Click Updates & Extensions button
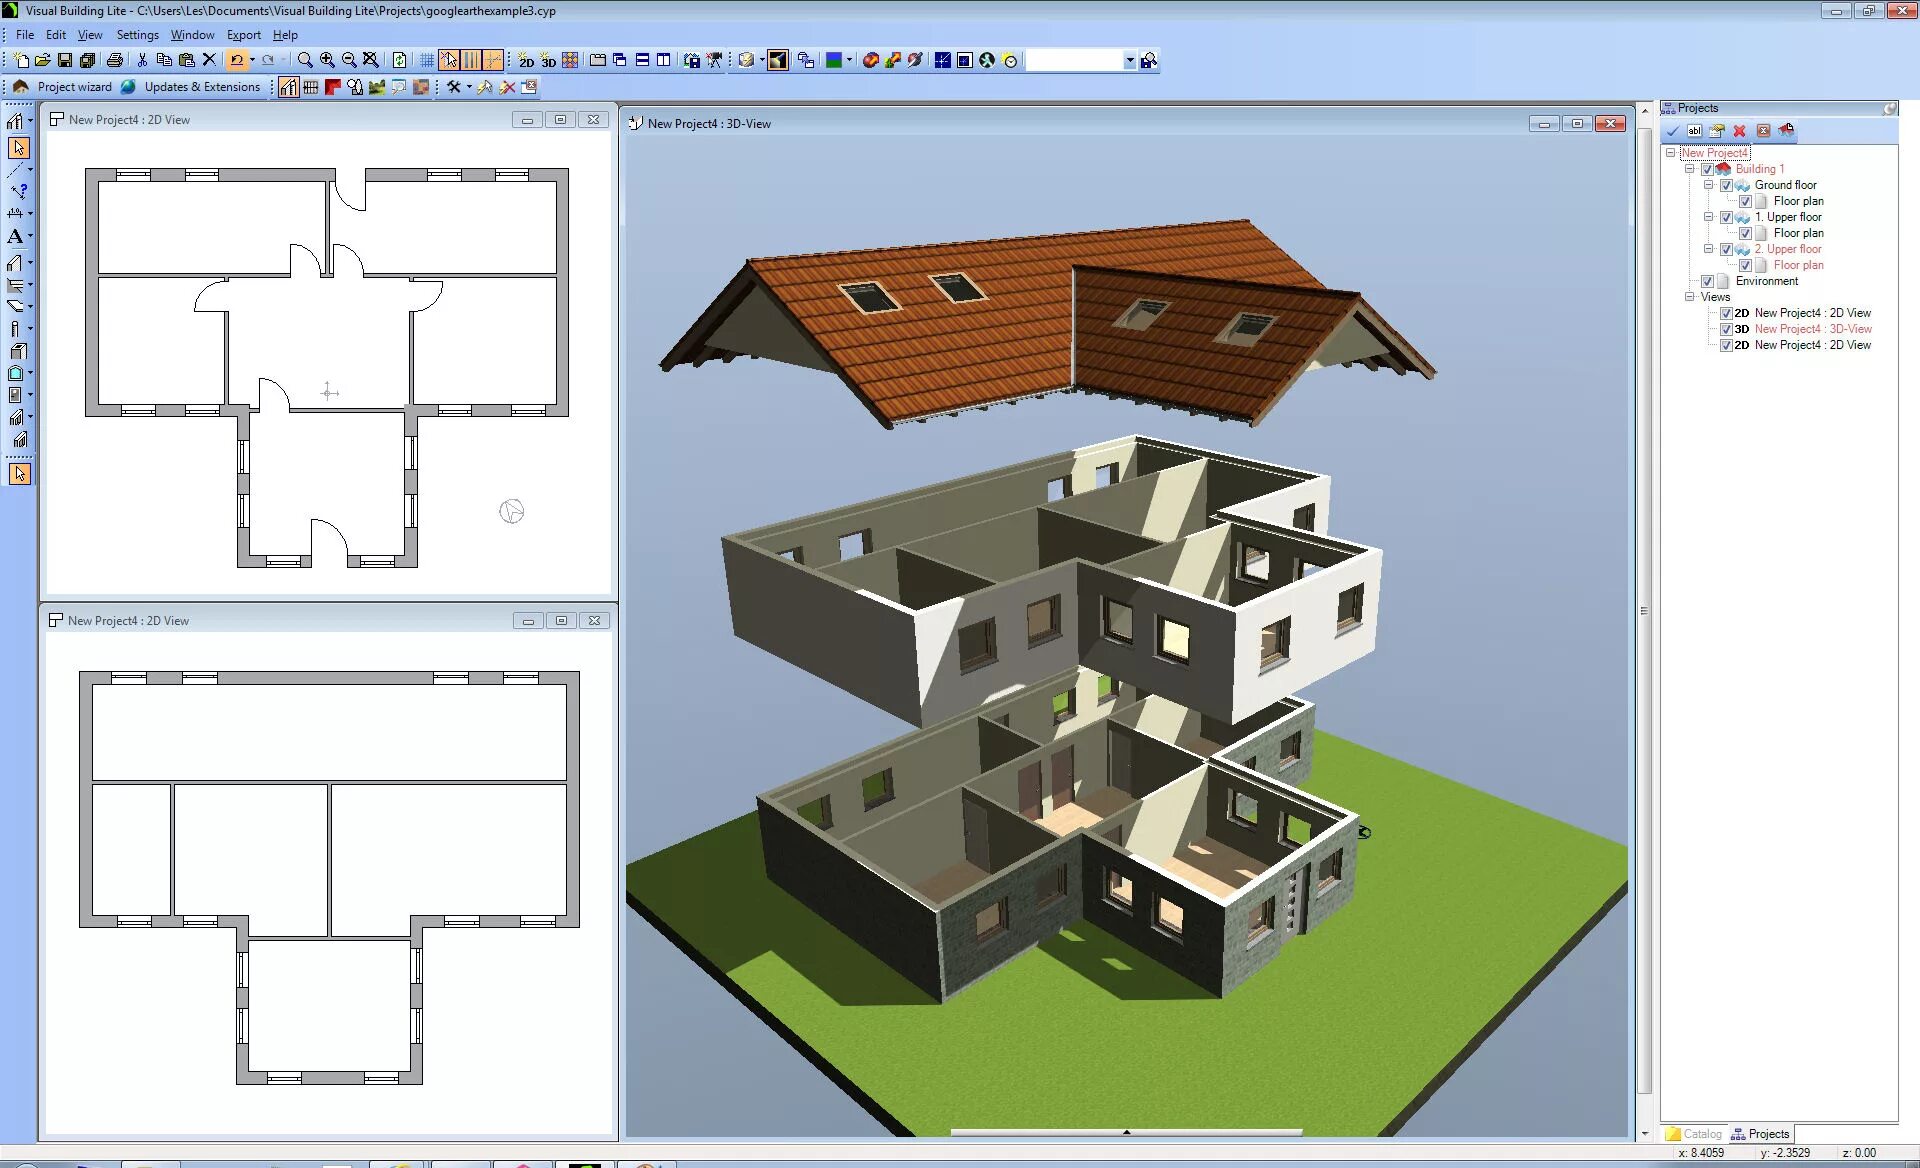Viewport: 1920px width, 1168px height. tap(204, 86)
